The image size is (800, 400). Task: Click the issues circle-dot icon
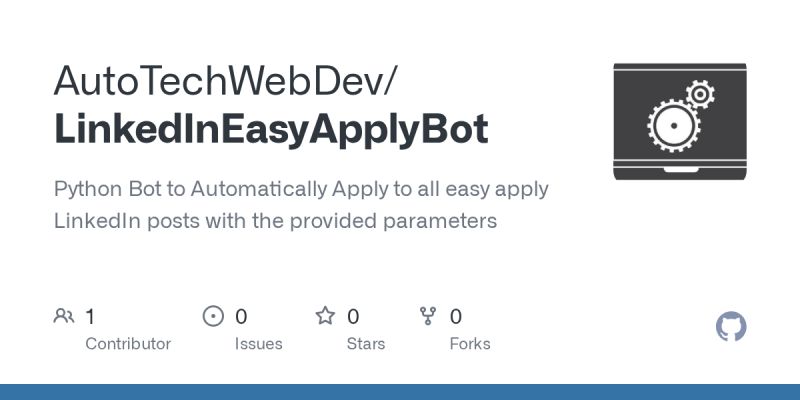pos(213,316)
